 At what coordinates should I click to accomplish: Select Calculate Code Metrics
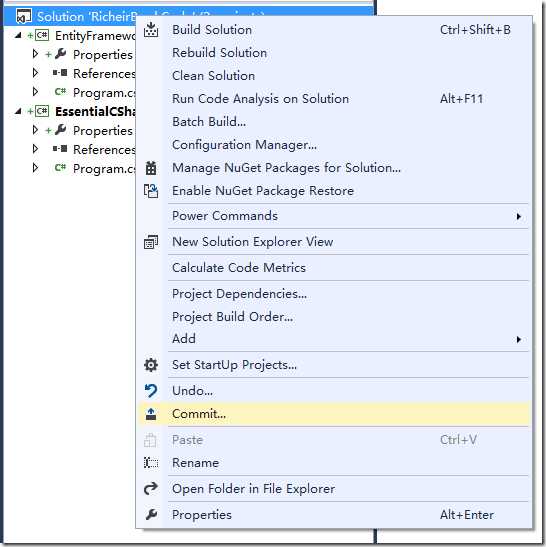point(239,268)
